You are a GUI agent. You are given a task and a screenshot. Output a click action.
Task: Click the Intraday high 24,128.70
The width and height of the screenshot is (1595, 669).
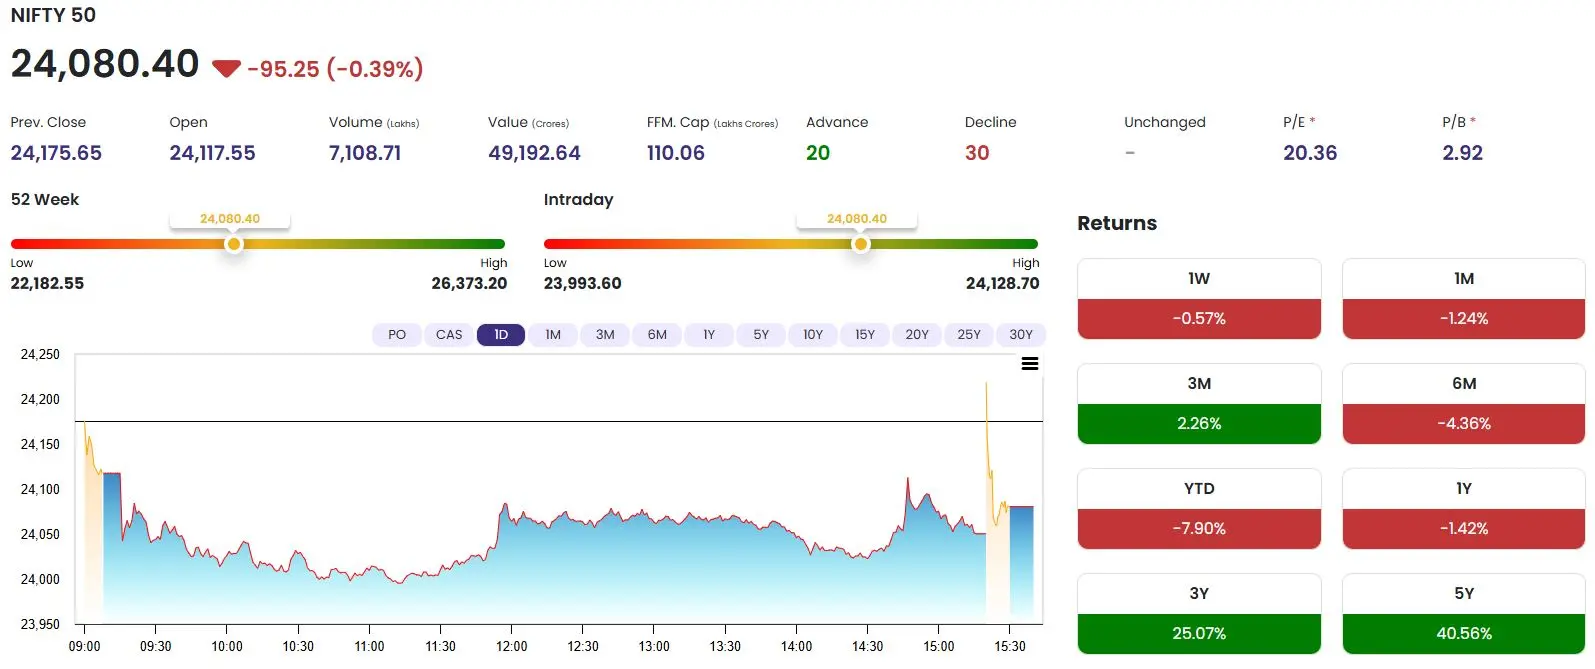pos(1002,283)
